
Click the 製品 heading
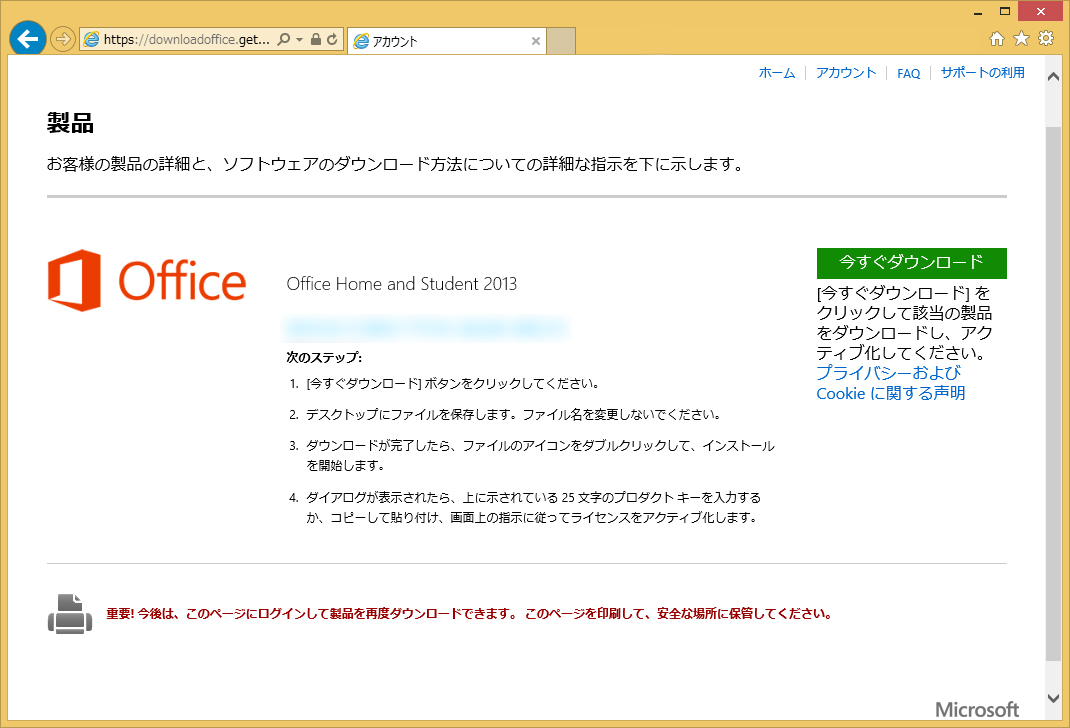70,123
